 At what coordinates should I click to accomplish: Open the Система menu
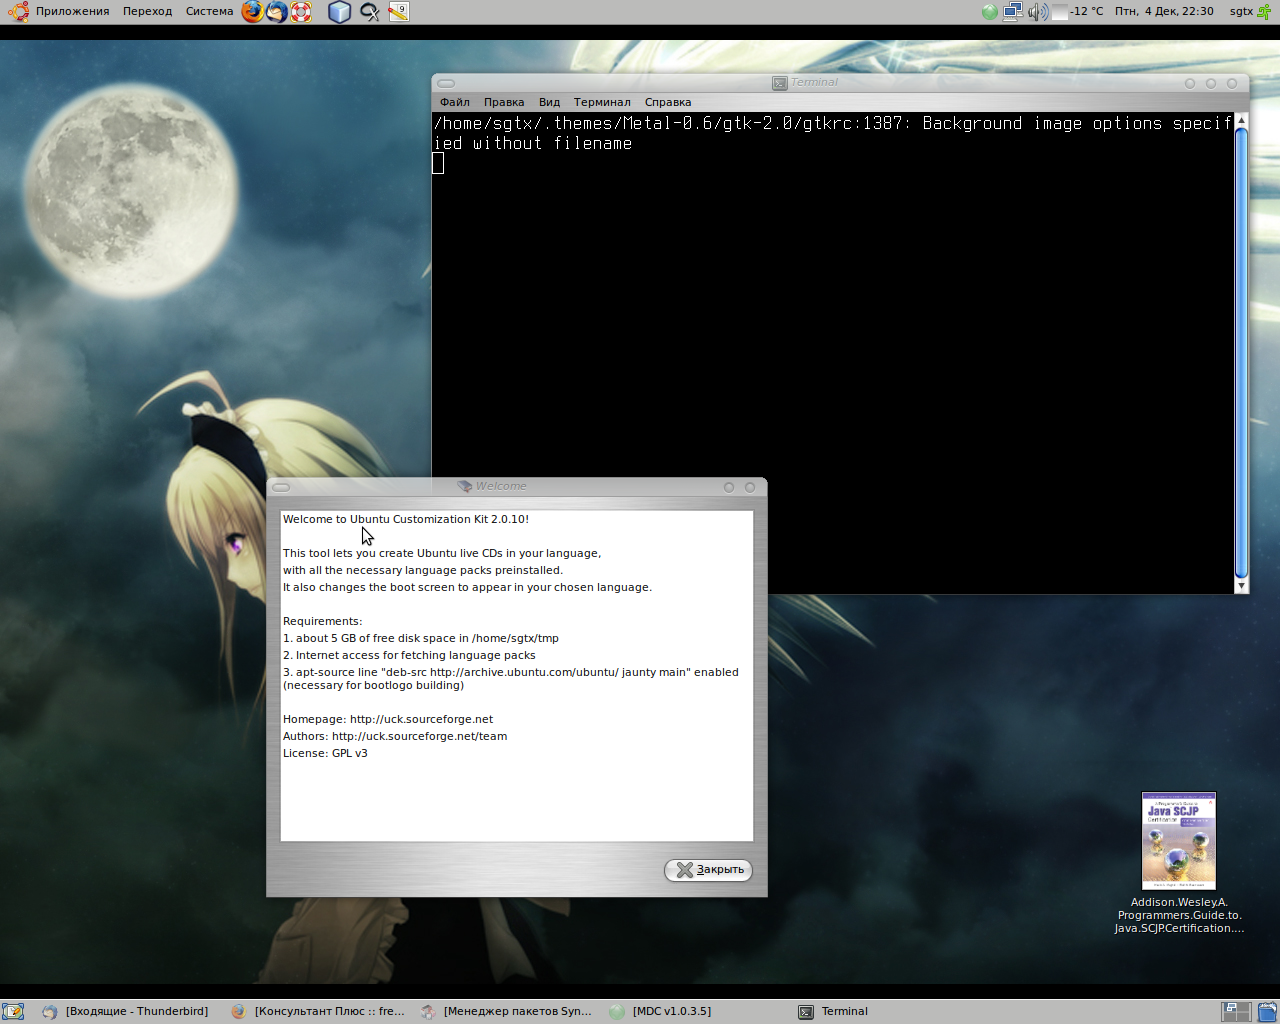pyautogui.click(x=209, y=12)
